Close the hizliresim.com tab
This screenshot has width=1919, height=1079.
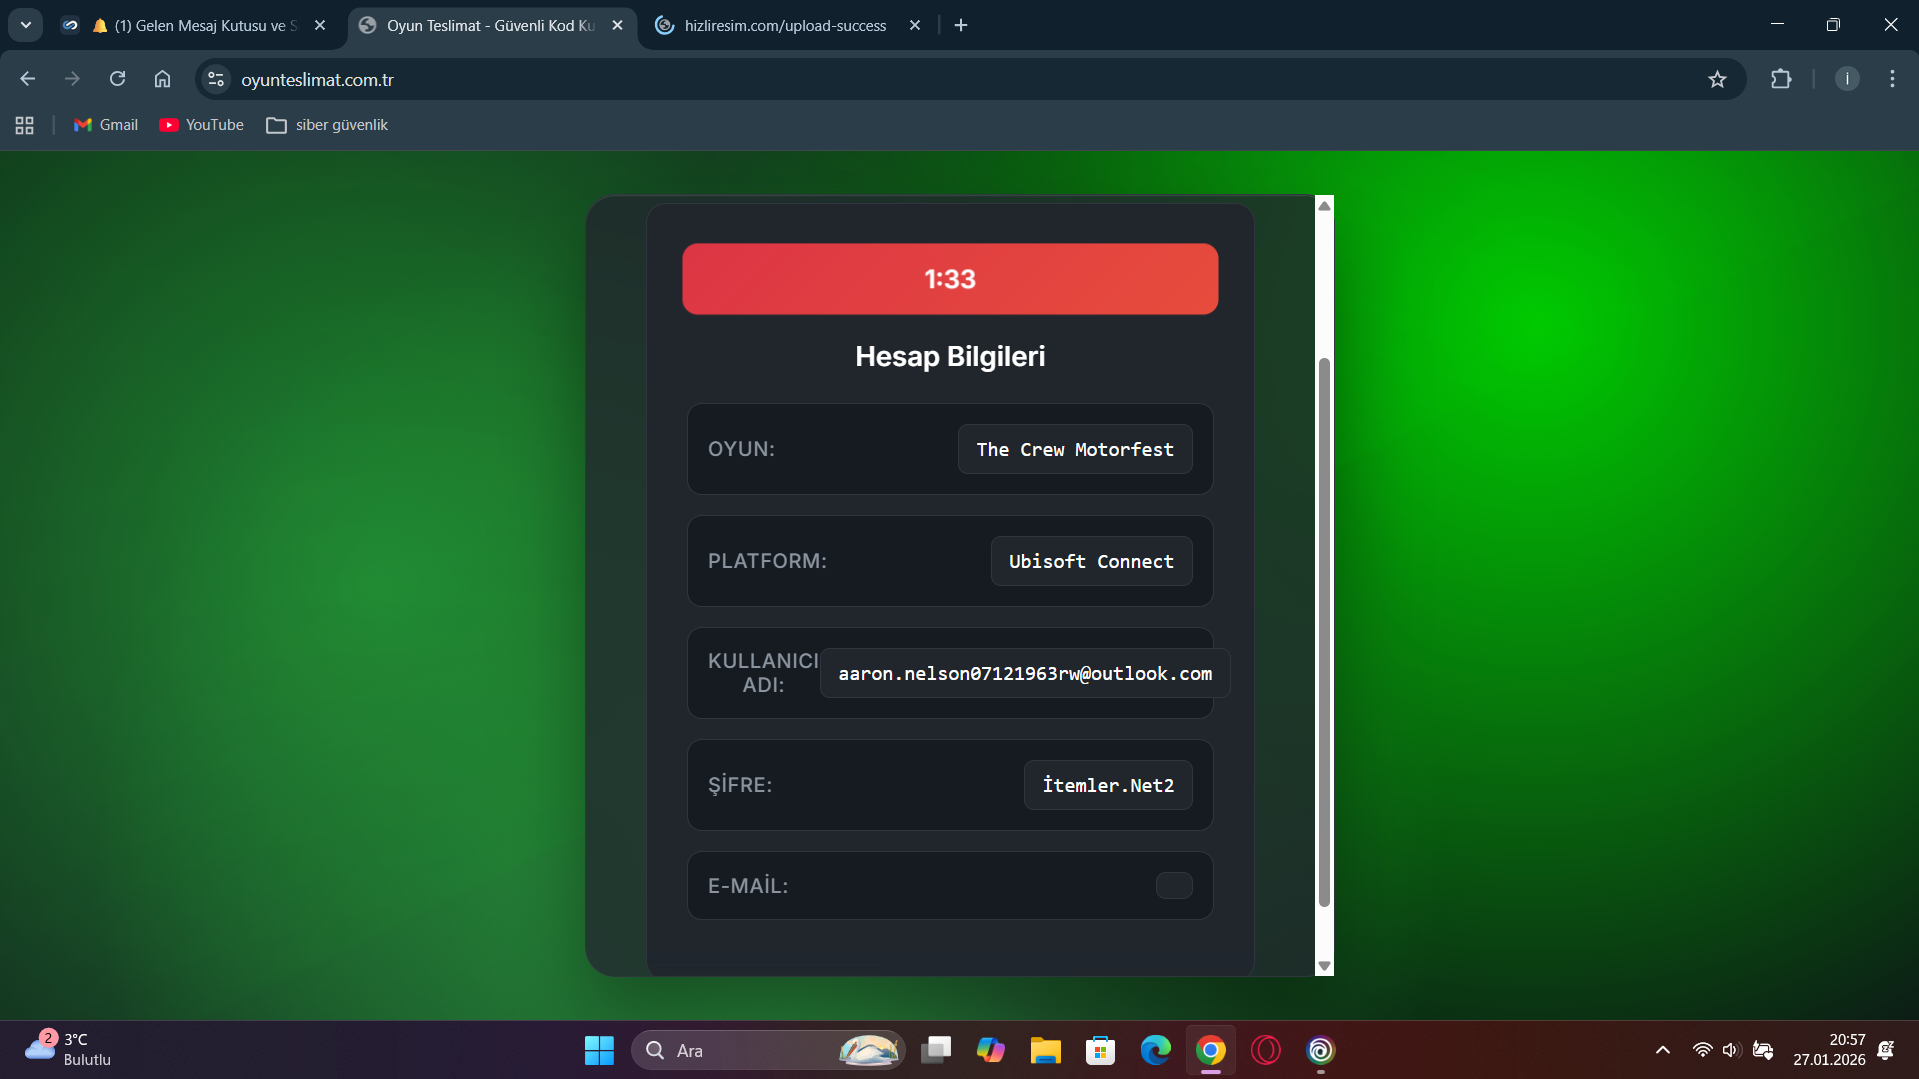(914, 25)
